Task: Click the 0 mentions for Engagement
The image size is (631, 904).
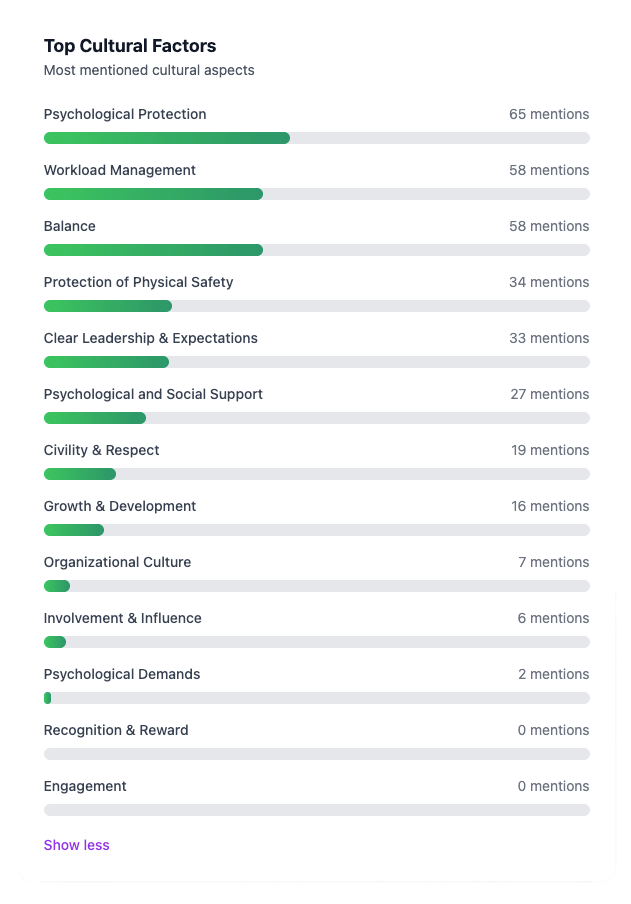Action: click(x=553, y=786)
